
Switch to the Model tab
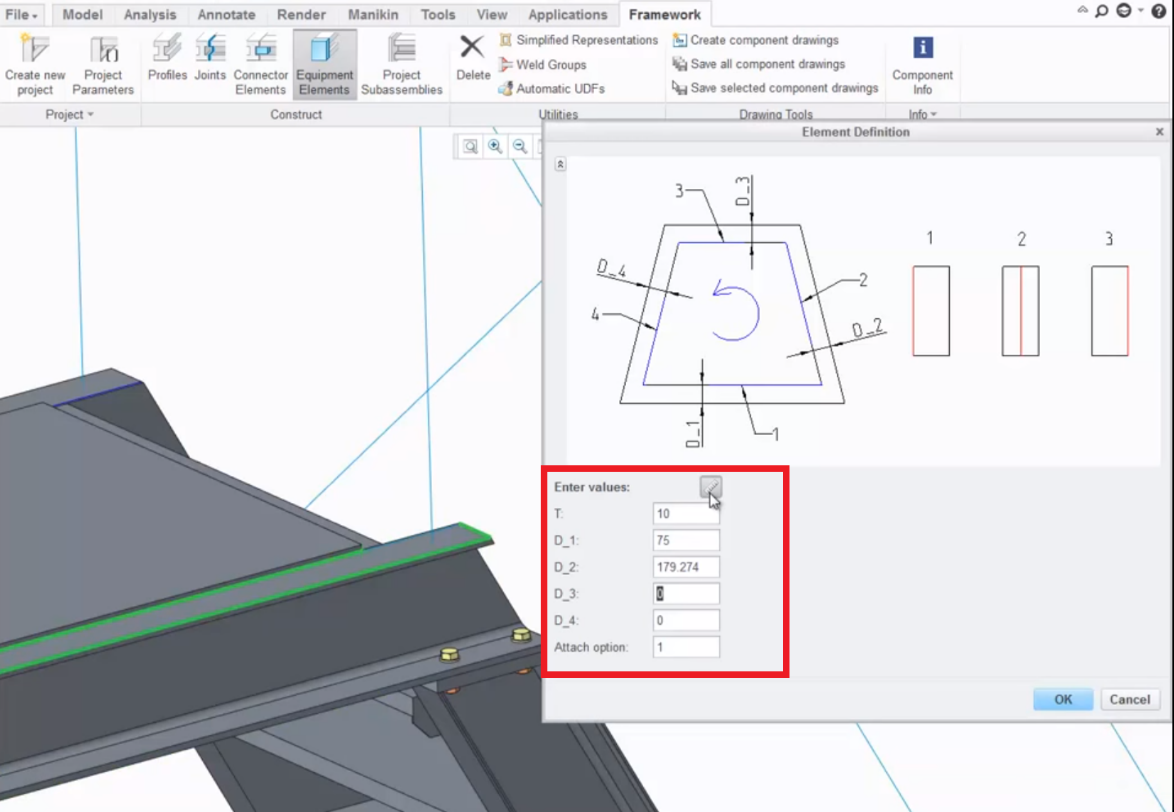pos(82,15)
